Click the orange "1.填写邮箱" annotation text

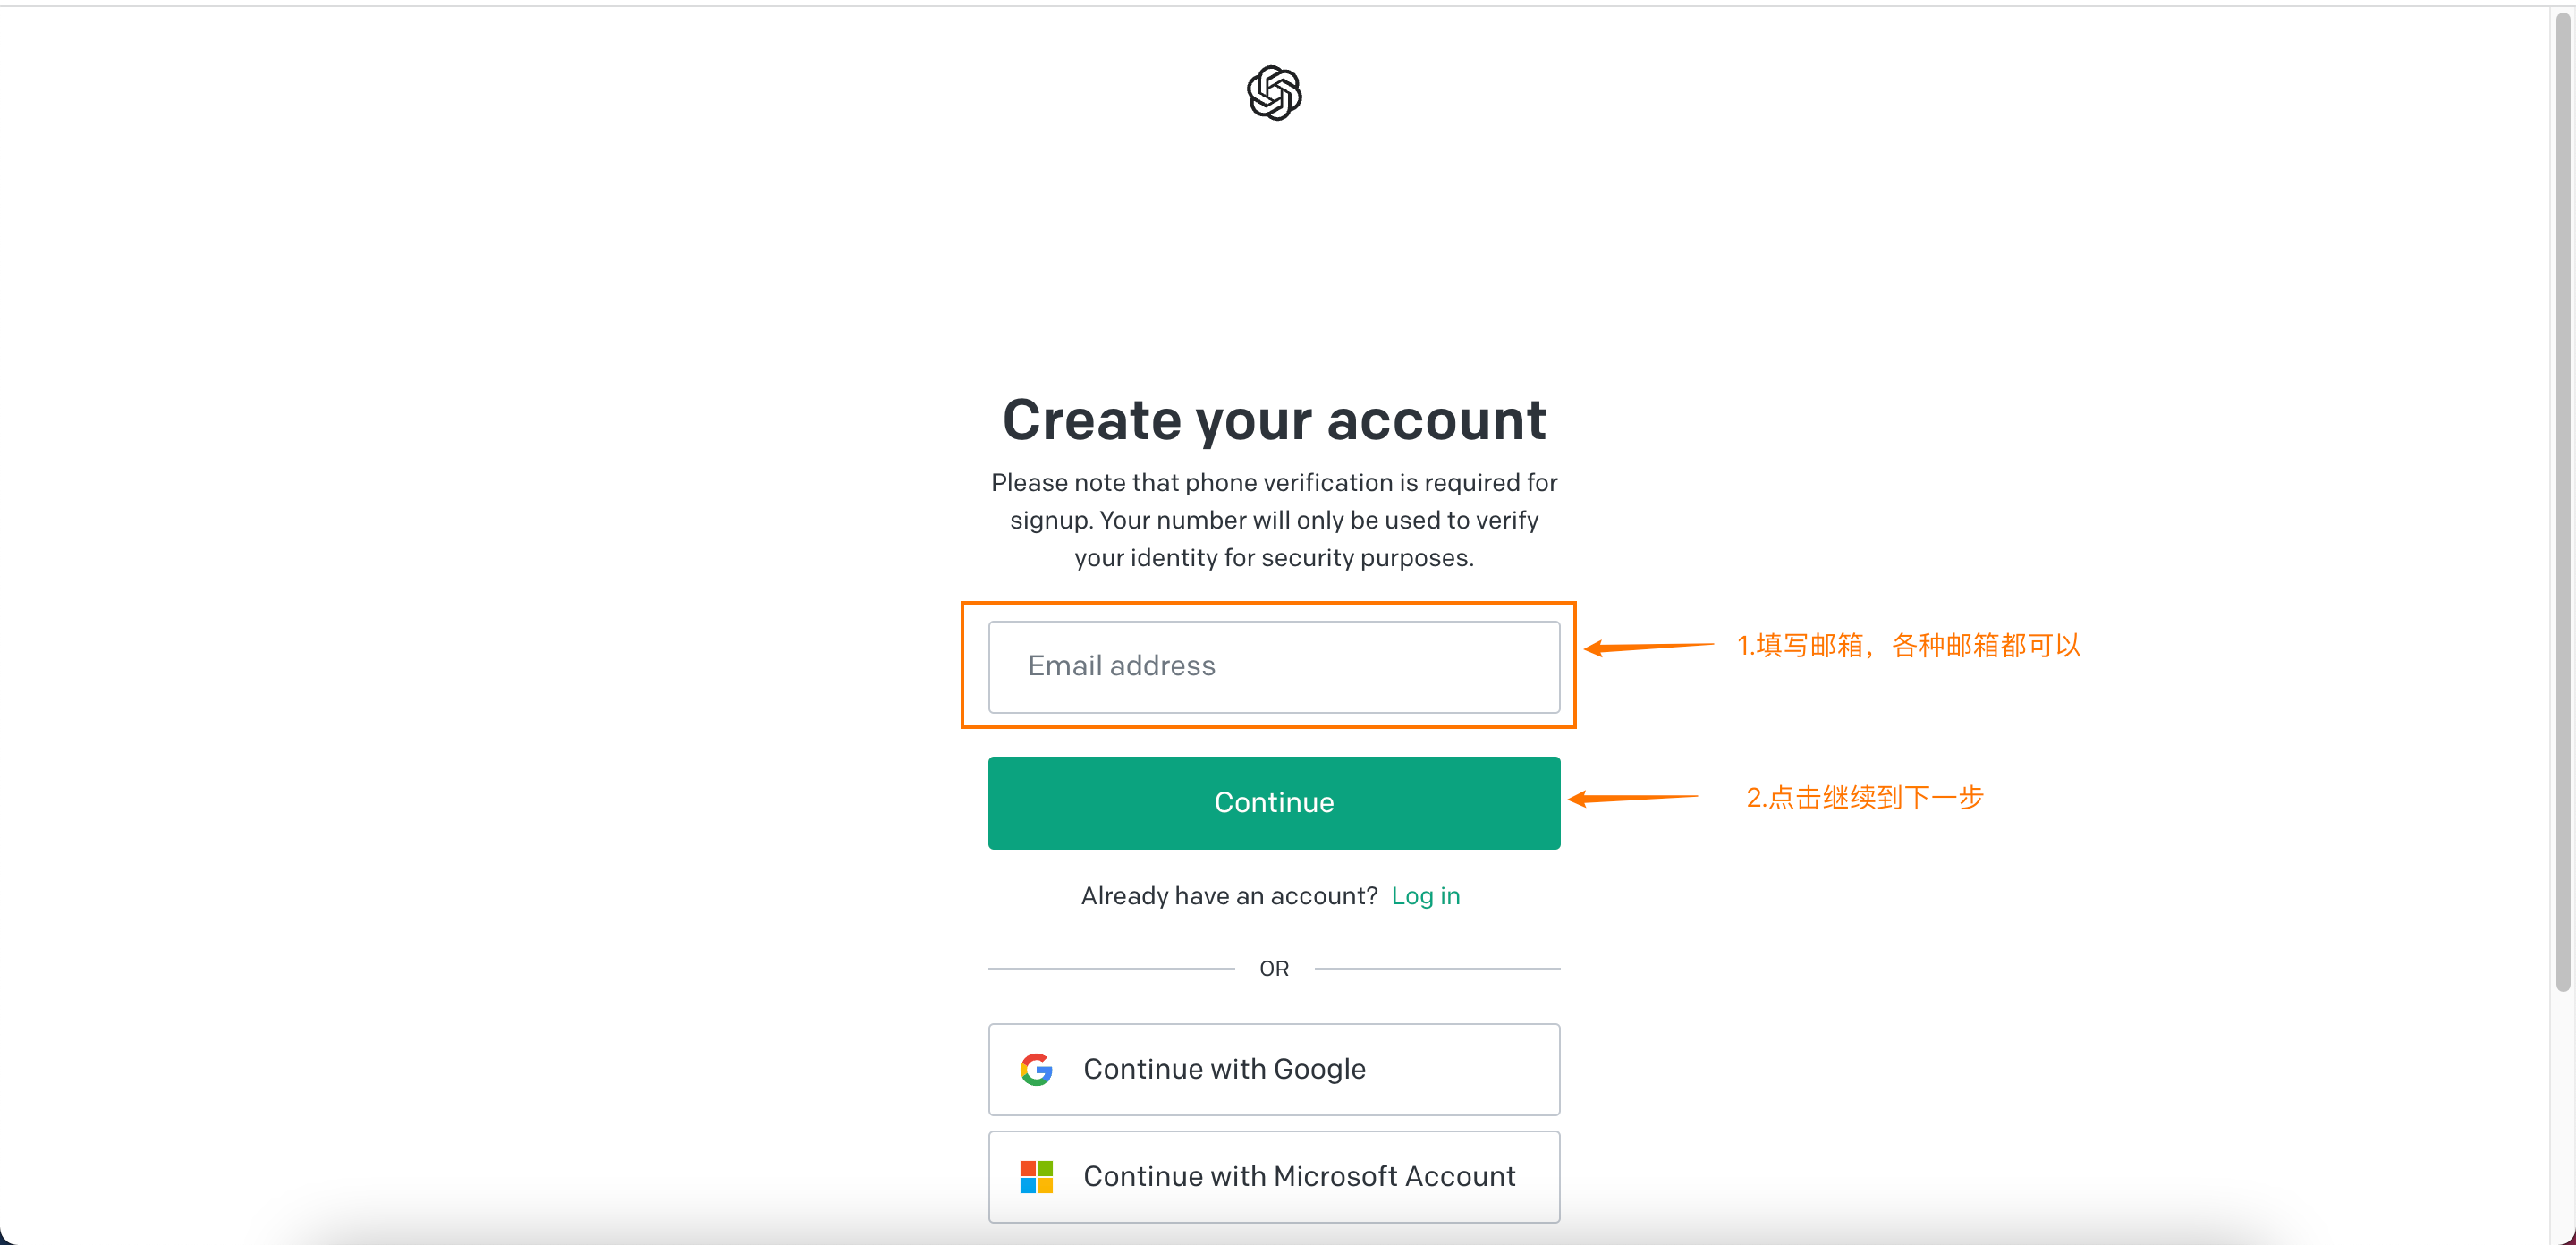[1907, 646]
